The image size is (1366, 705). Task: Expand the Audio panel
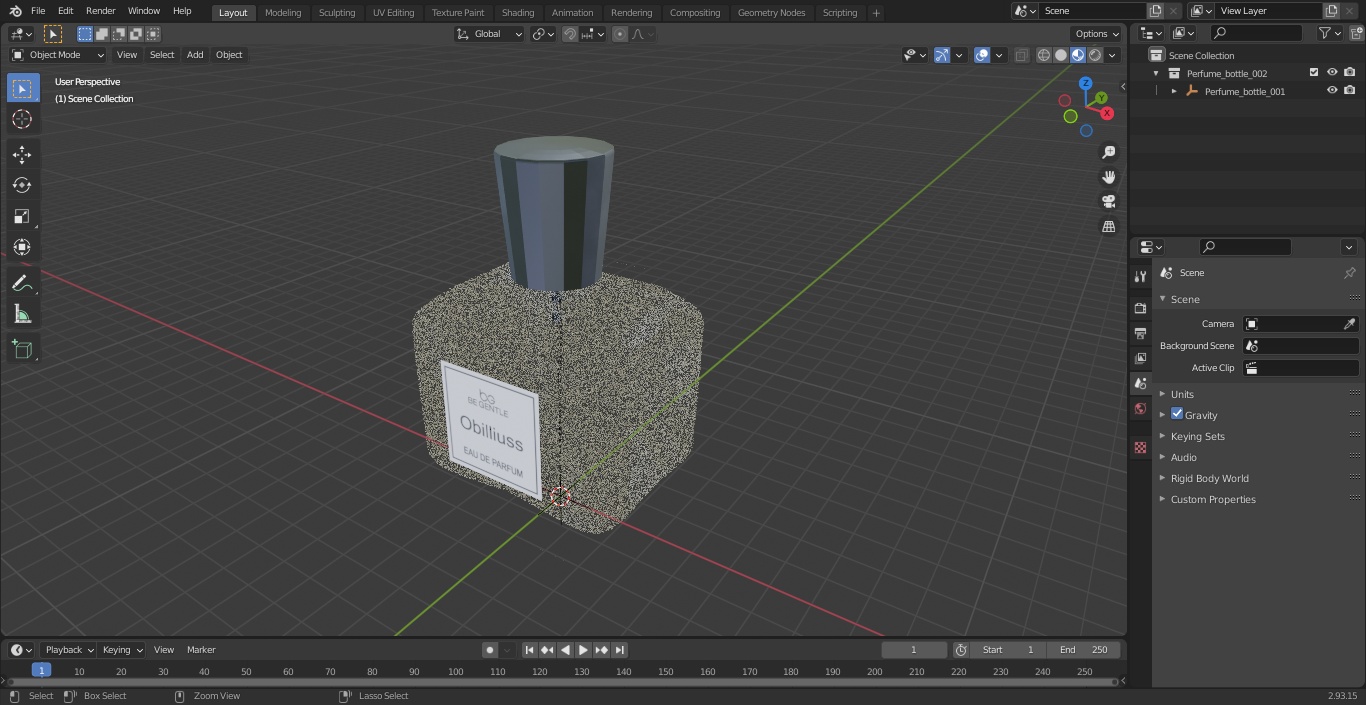click(1183, 457)
